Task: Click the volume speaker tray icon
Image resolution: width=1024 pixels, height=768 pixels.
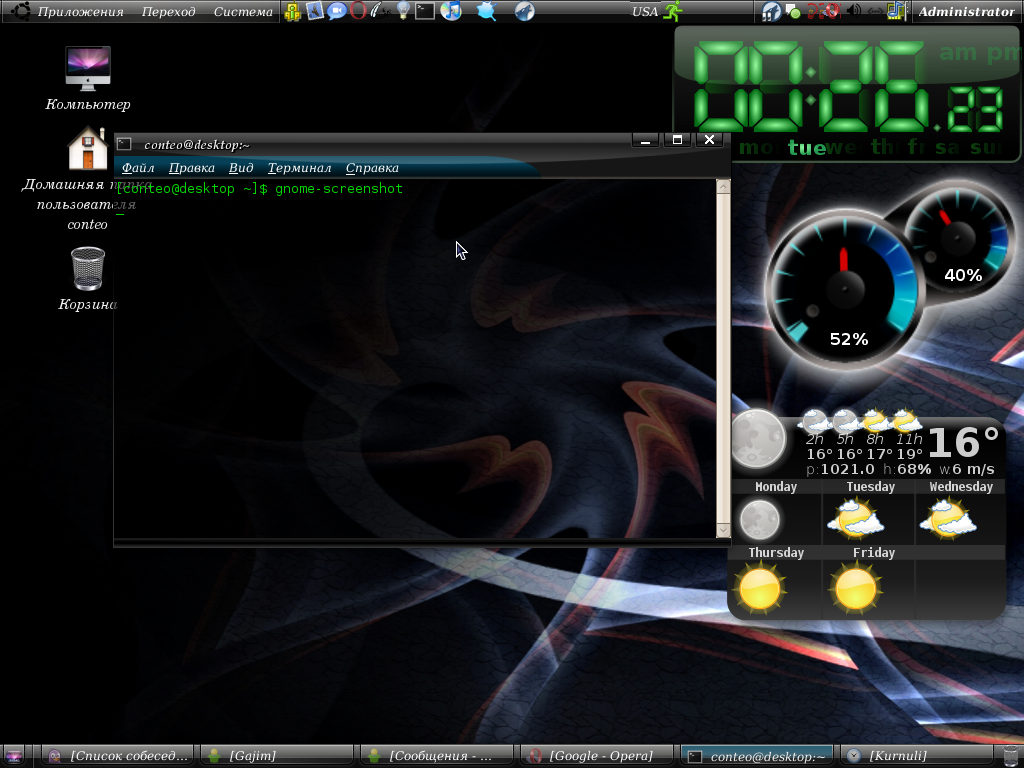Action: tap(854, 12)
